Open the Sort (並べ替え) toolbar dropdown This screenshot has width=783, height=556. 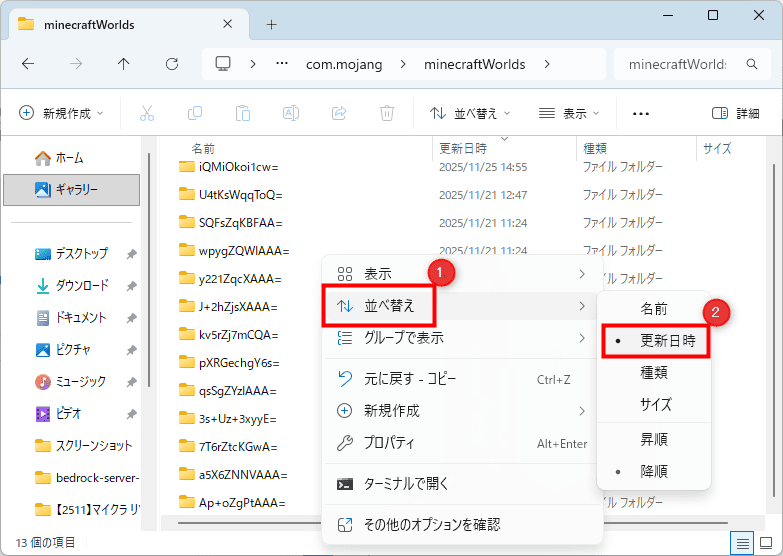tap(470, 113)
